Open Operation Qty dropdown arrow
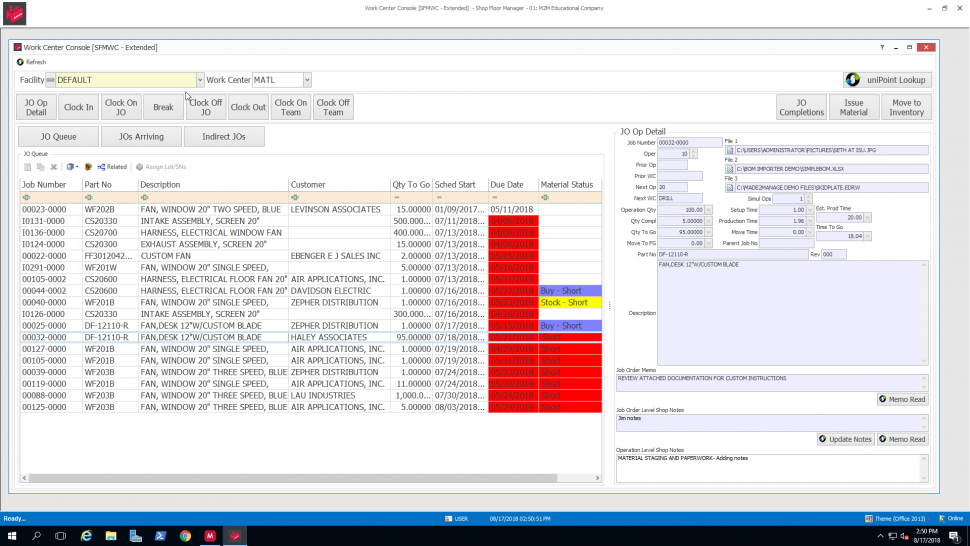This screenshot has height=546, width=970. pyautogui.click(x=708, y=210)
